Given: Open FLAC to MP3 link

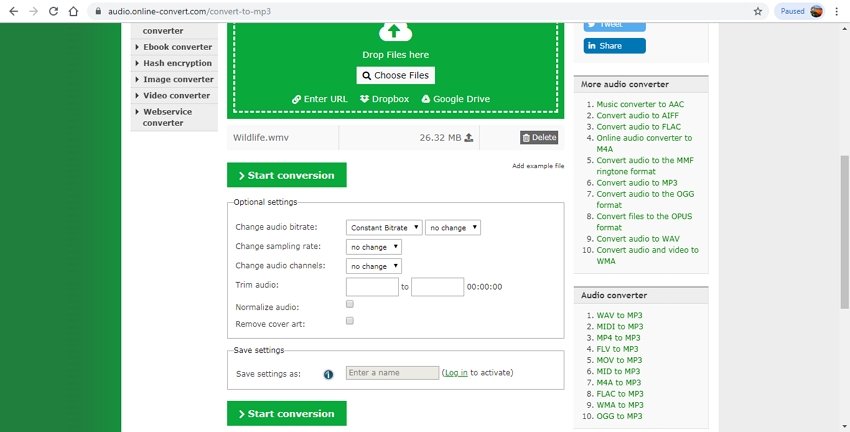Looking at the screenshot, I should click(x=620, y=394).
